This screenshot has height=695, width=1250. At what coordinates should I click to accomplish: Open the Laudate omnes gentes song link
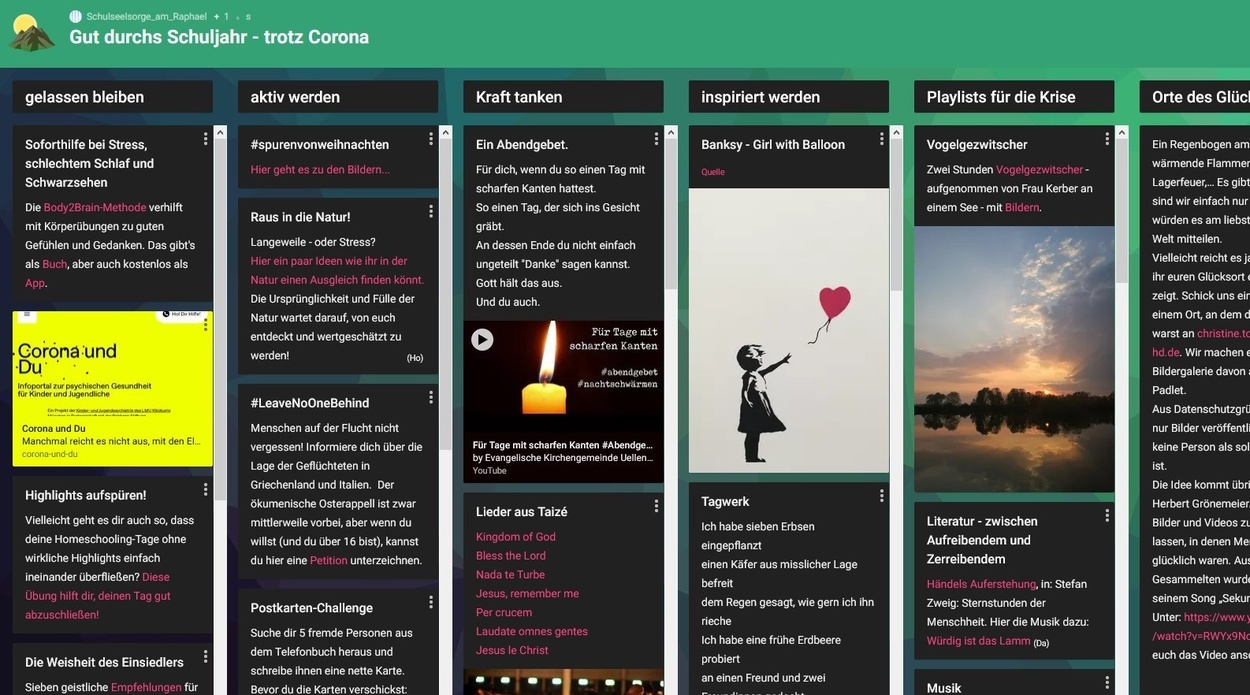pyautogui.click(x=532, y=631)
